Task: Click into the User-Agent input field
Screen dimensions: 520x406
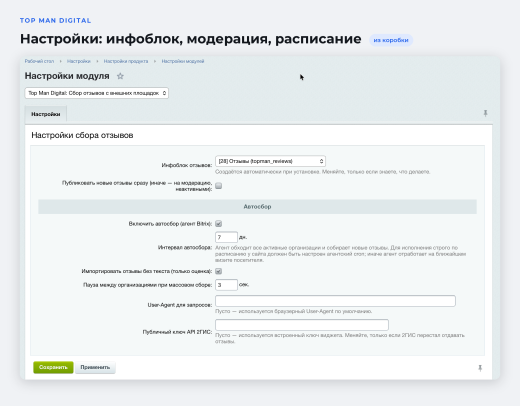Action: (335, 301)
